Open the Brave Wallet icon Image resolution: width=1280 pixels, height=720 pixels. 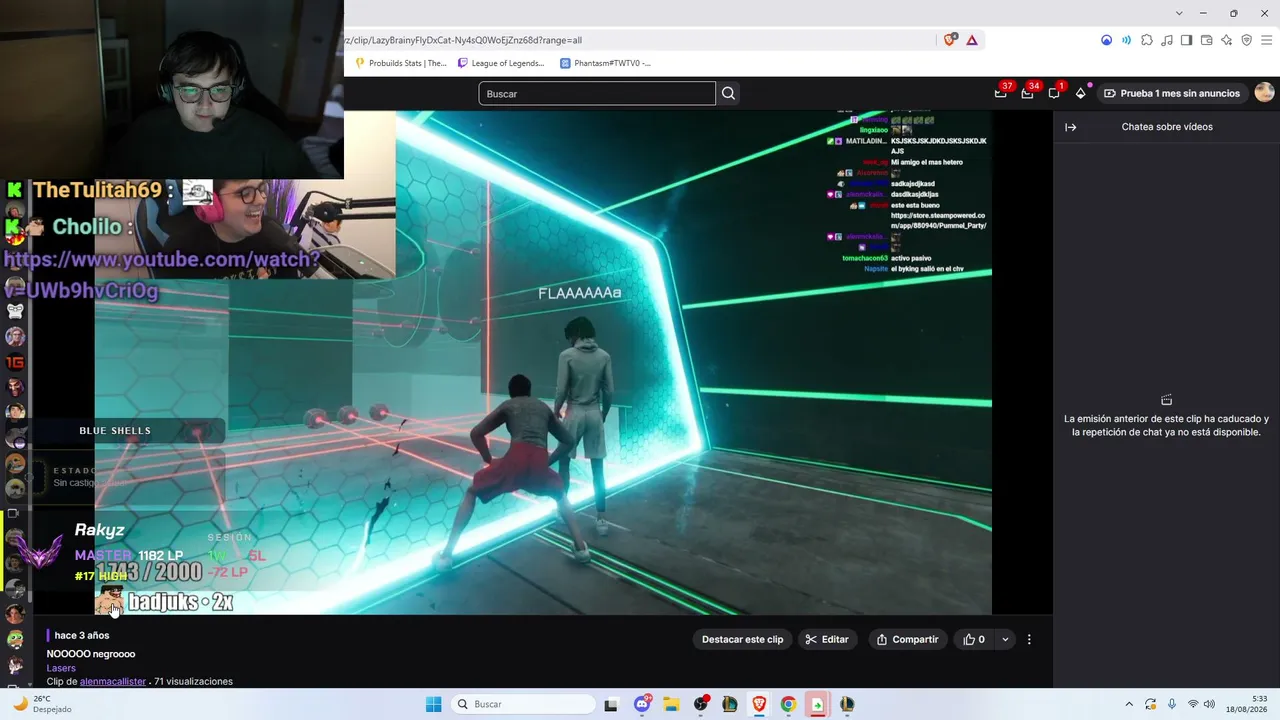click(1206, 40)
